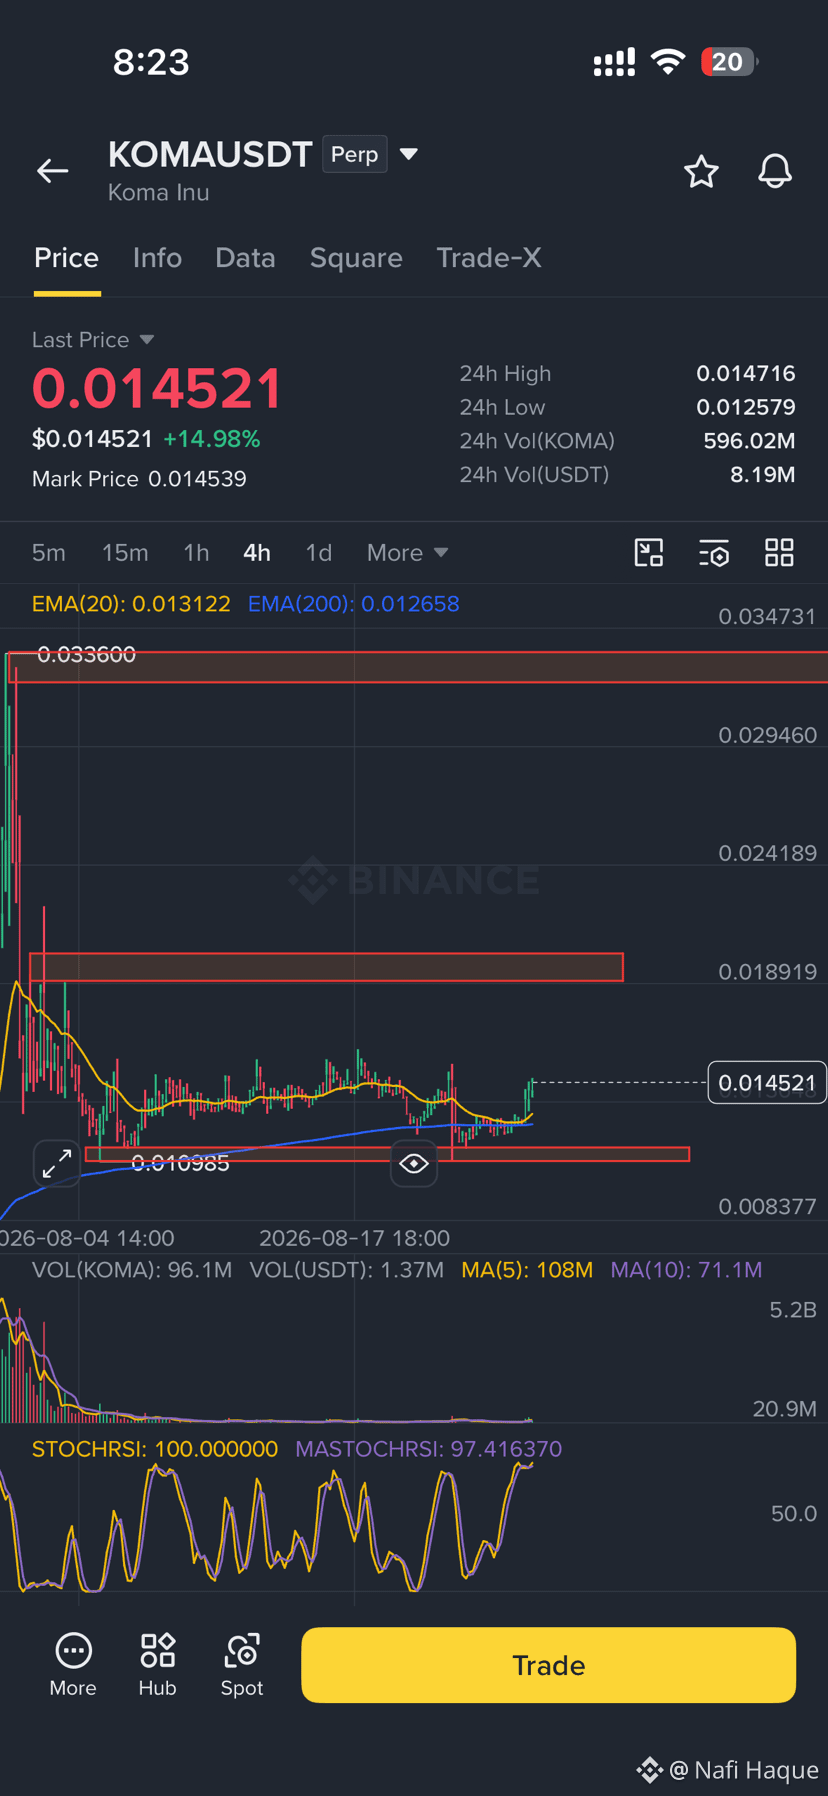Tap the MA(10) volume average label

pos(686,1270)
